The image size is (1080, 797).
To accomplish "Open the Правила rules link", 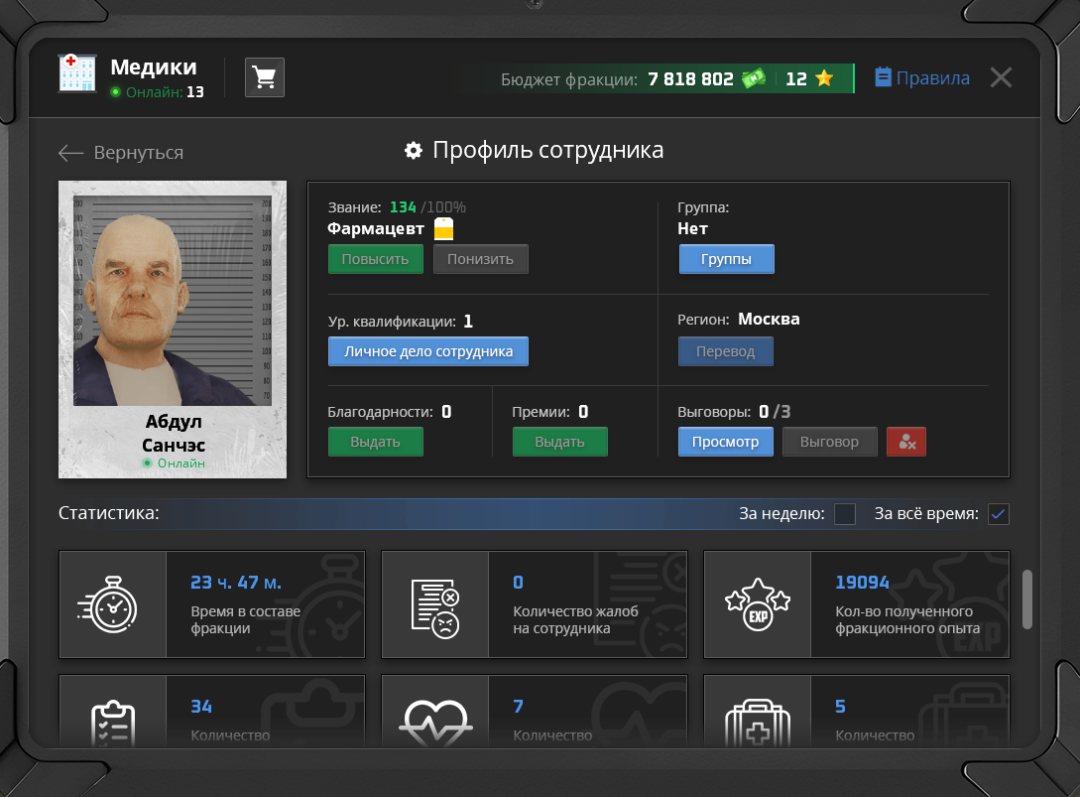I will click(922, 78).
